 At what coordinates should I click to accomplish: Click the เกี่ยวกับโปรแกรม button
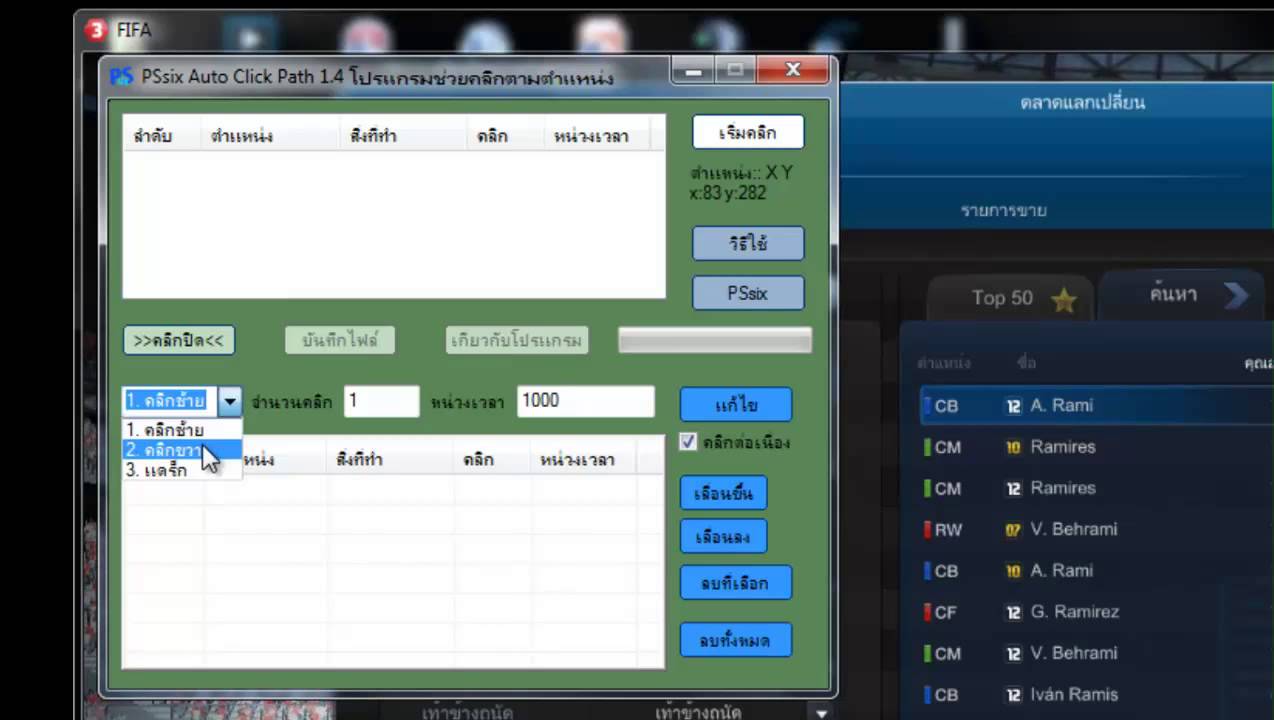(x=517, y=340)
